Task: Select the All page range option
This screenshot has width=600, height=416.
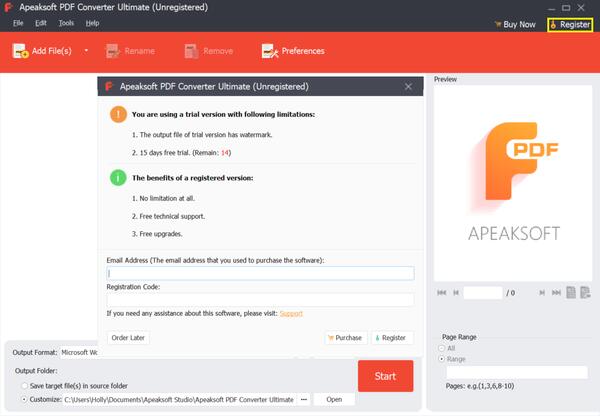Action: point(443,348)
